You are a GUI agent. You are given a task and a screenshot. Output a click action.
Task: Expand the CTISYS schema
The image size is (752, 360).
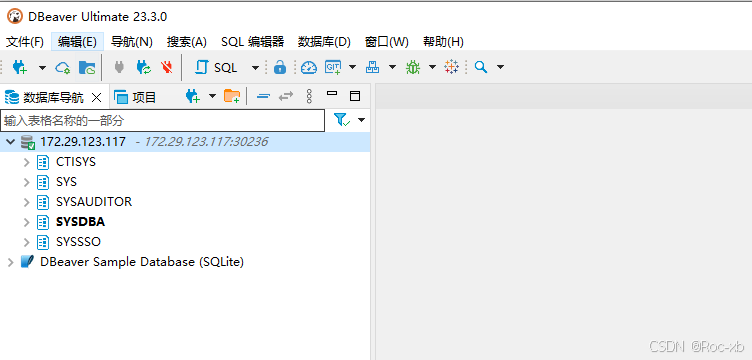click(27, 163)
